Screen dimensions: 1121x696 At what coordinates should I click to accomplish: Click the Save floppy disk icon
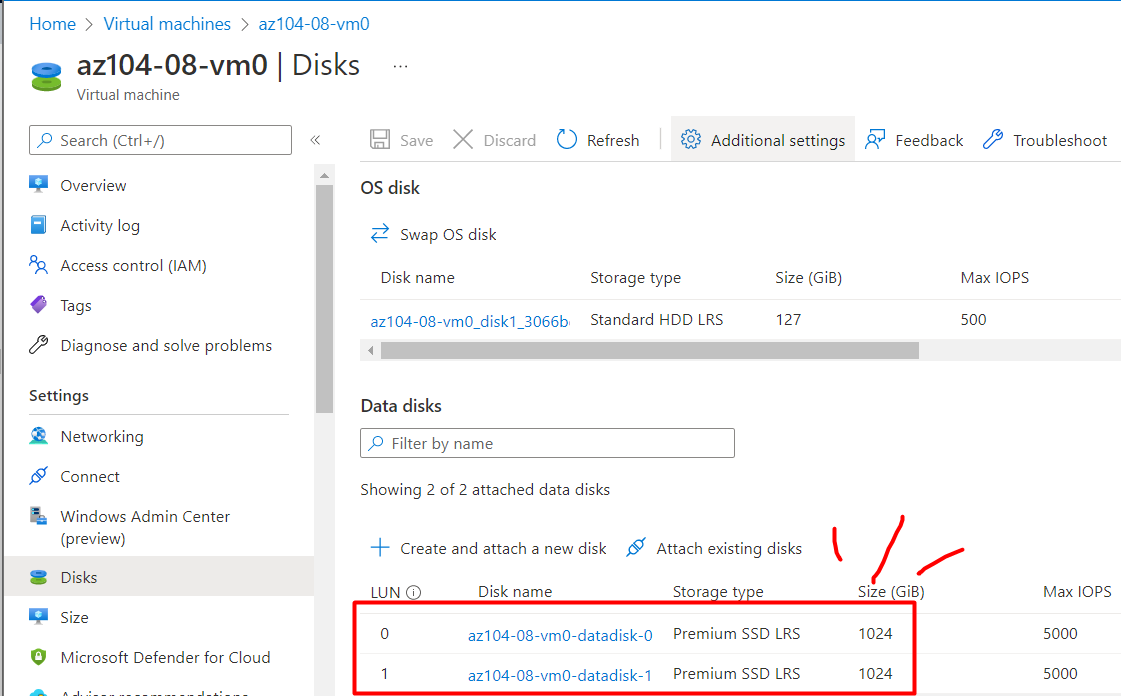coord(380,139)
